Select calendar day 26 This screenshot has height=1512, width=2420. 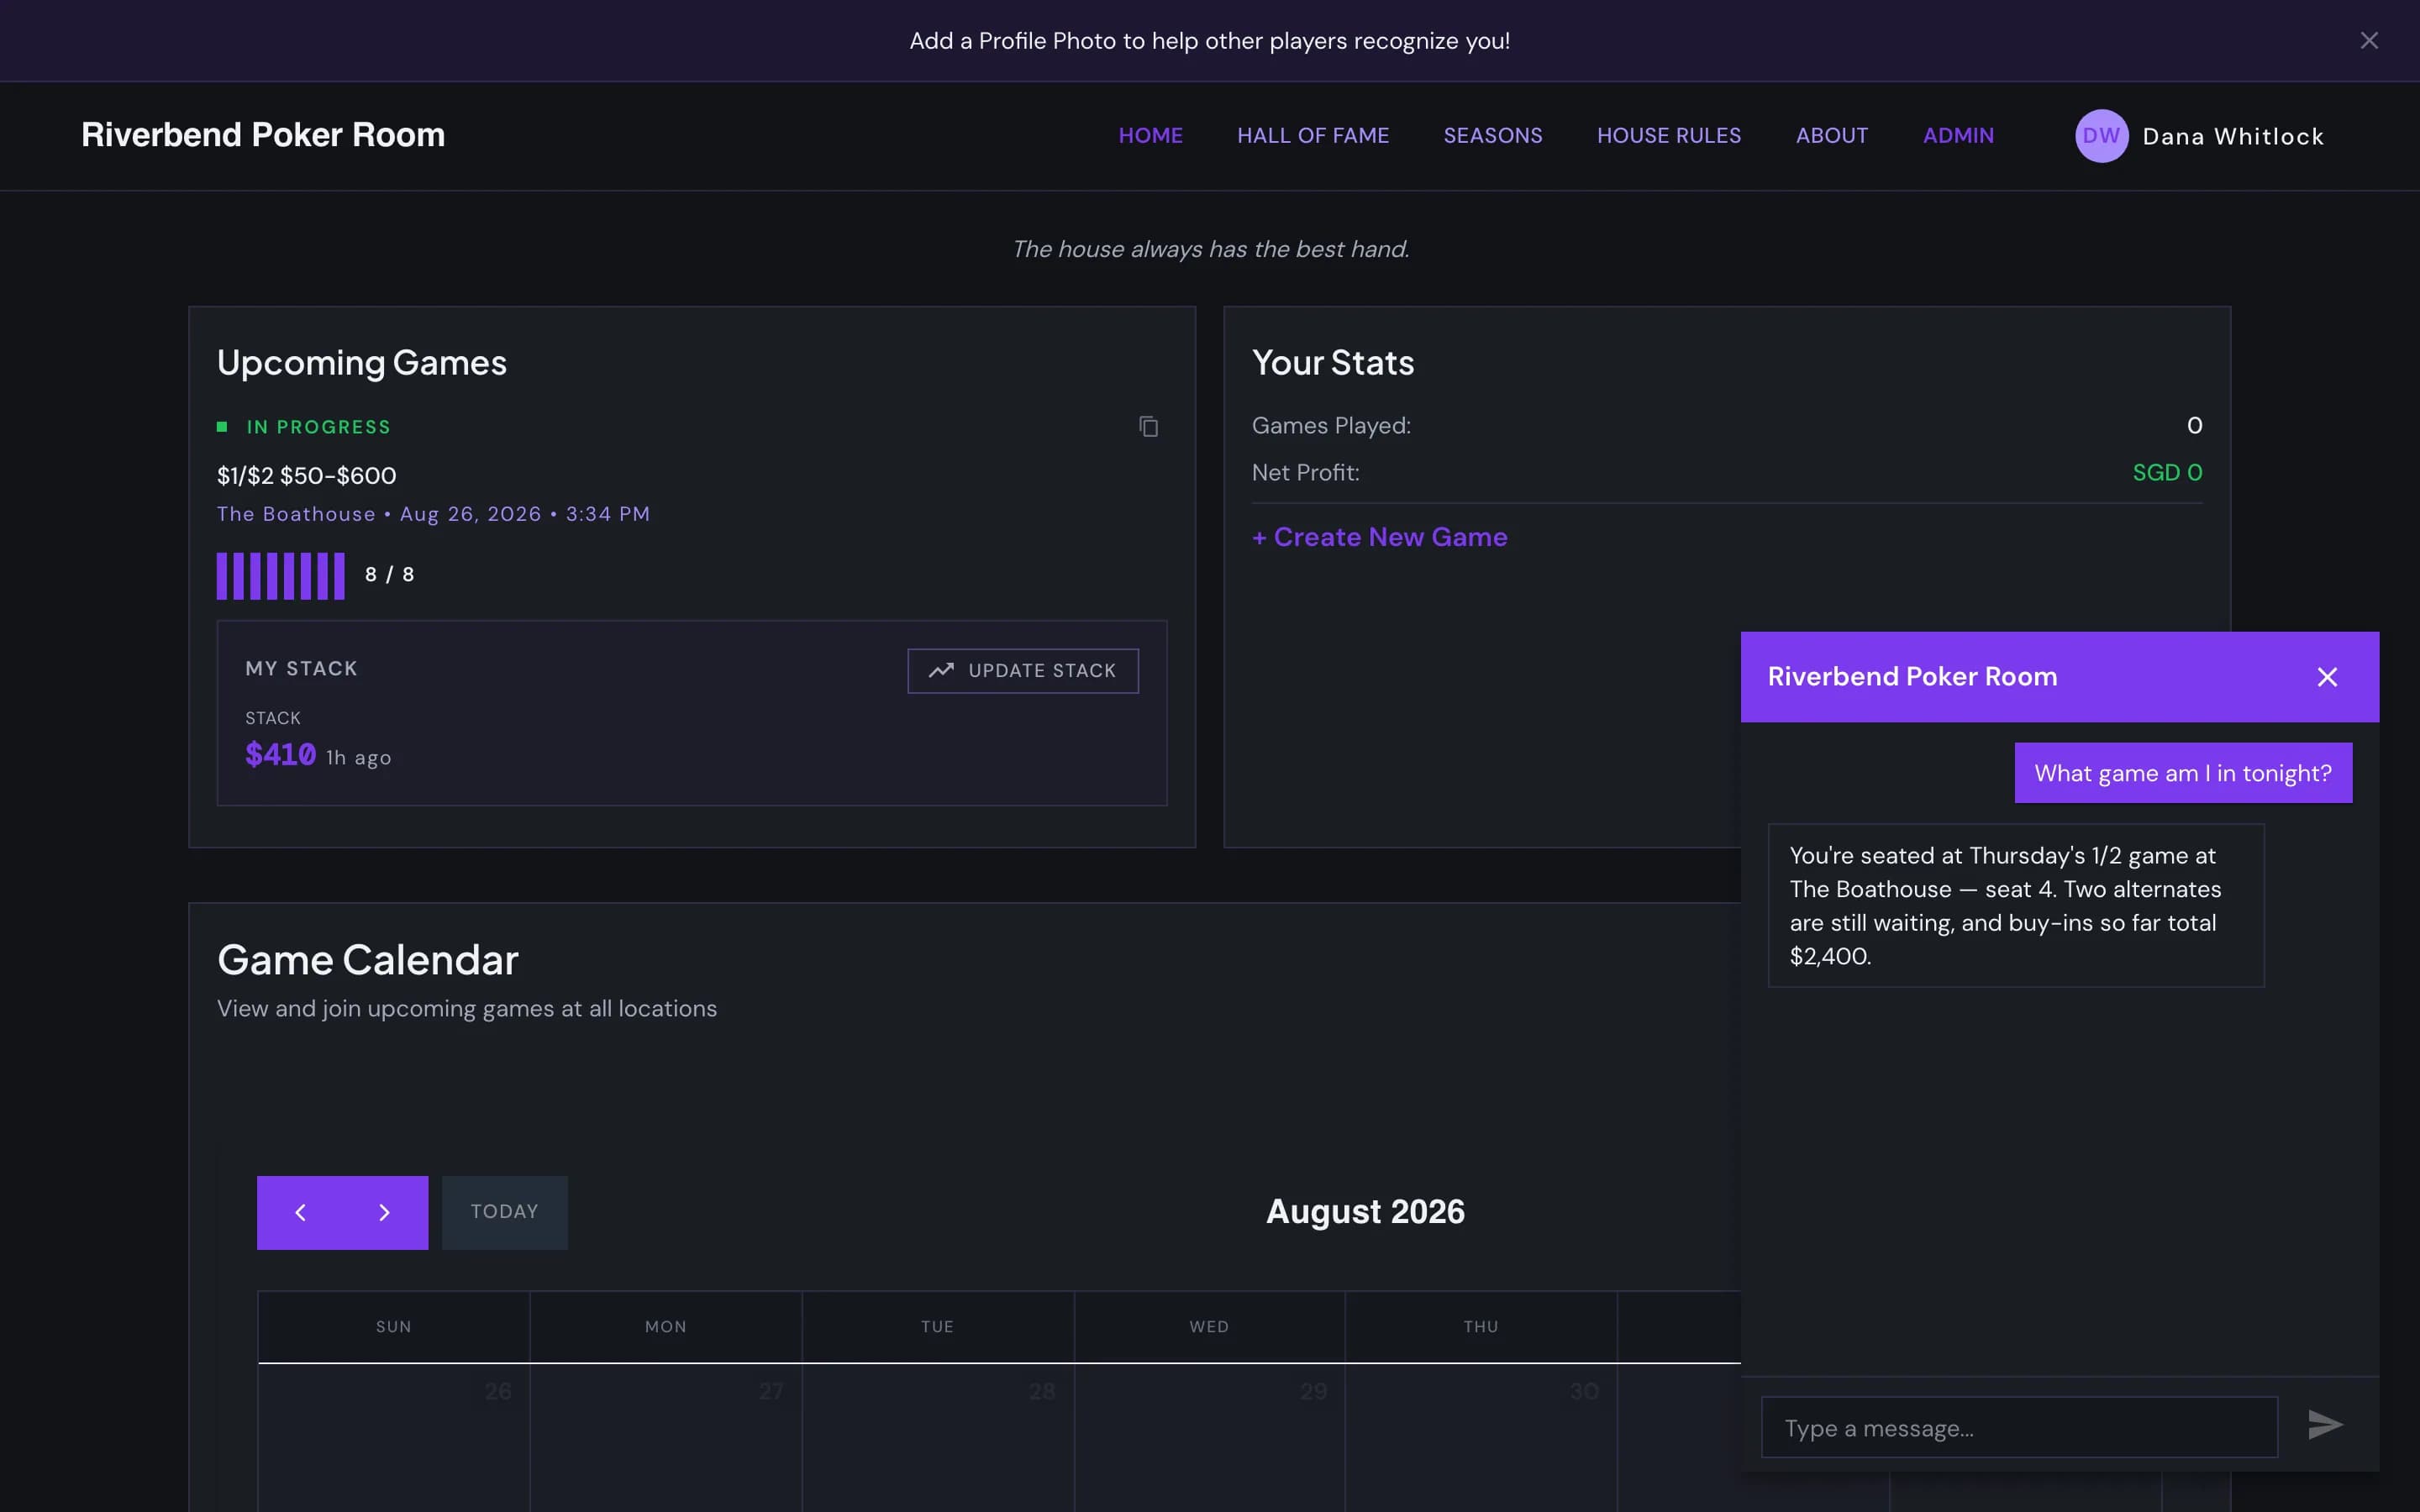[x=498, y=1391]
